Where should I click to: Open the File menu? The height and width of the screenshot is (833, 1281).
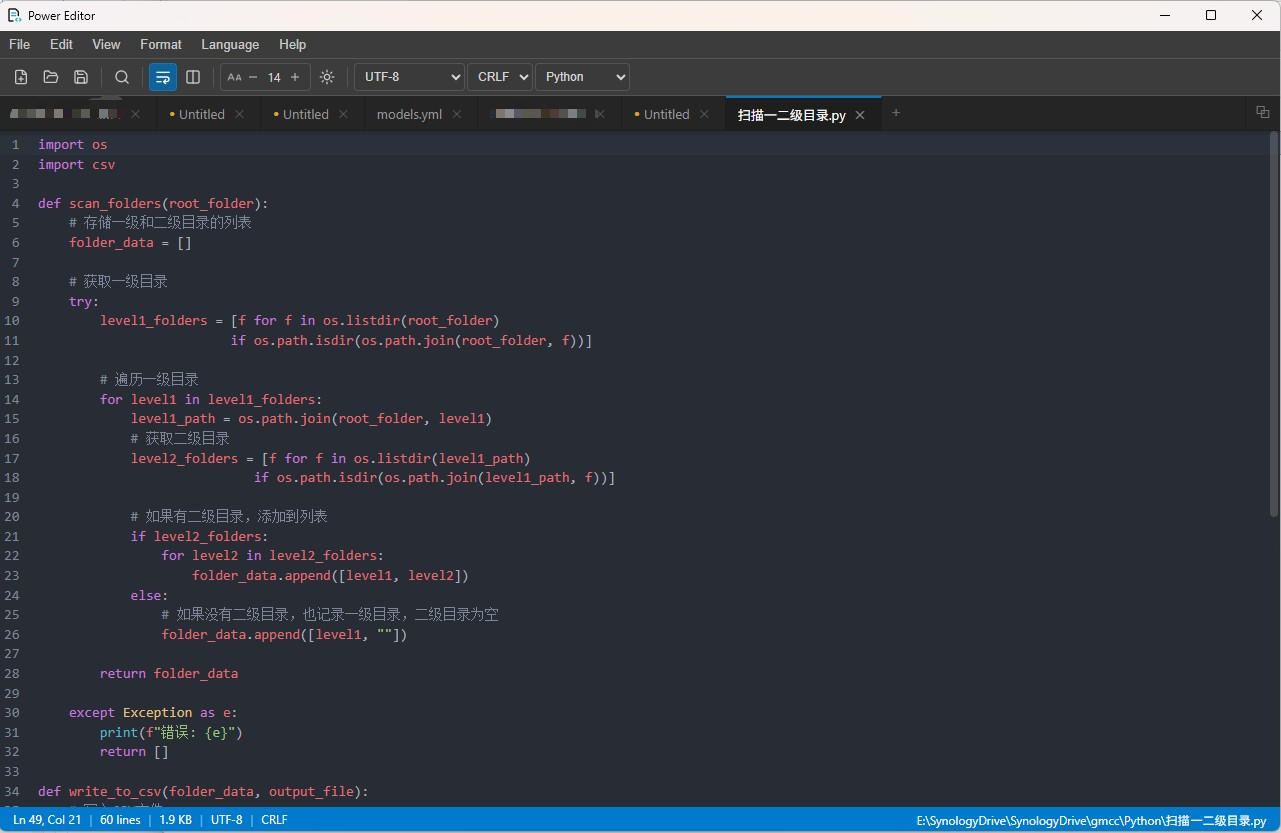click(x=19, y=44)
